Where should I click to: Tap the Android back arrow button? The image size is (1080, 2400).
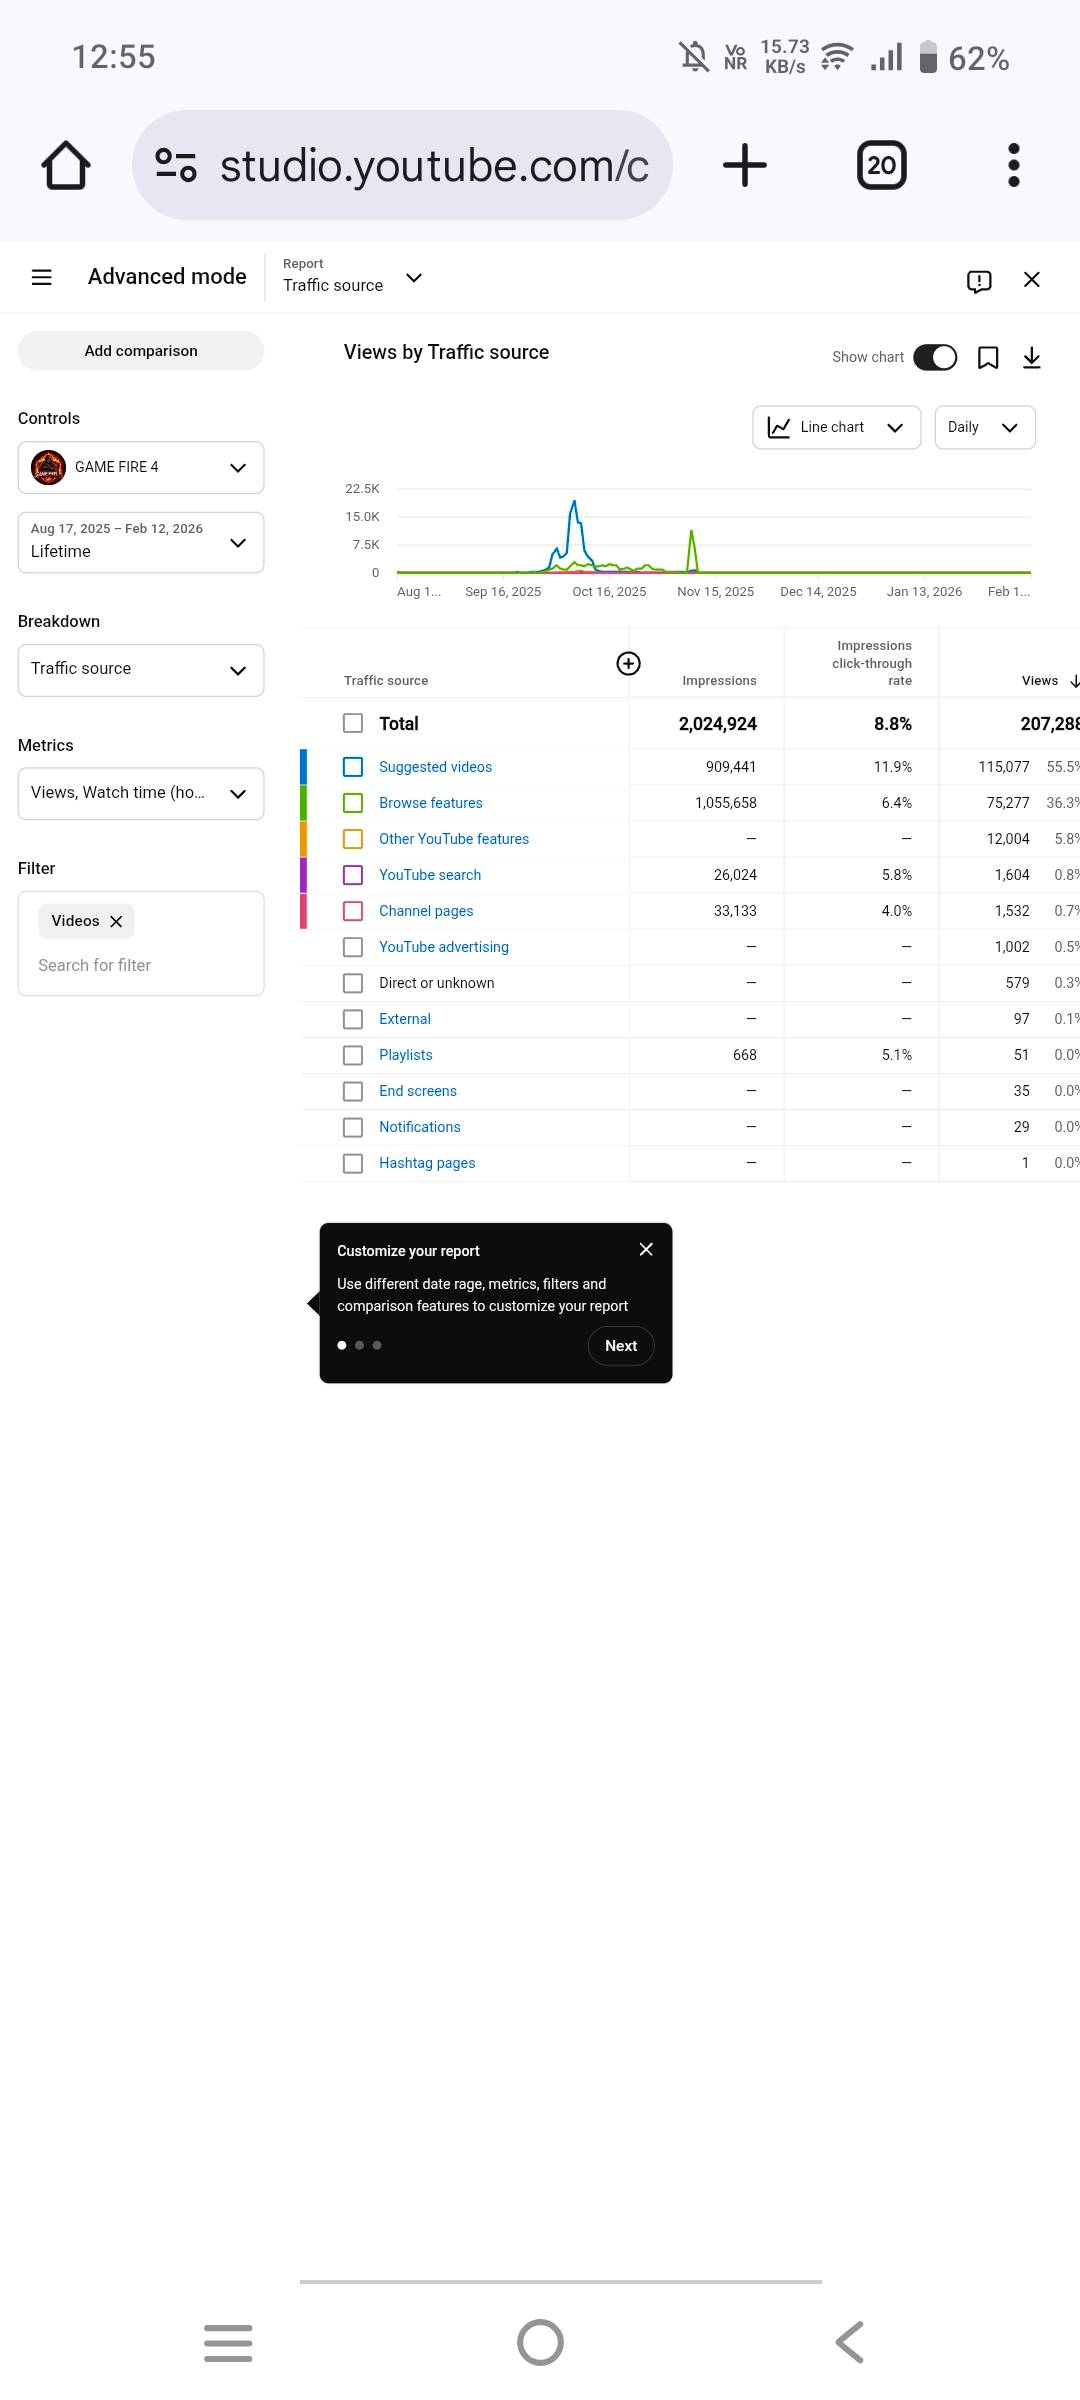(850, 2343)
